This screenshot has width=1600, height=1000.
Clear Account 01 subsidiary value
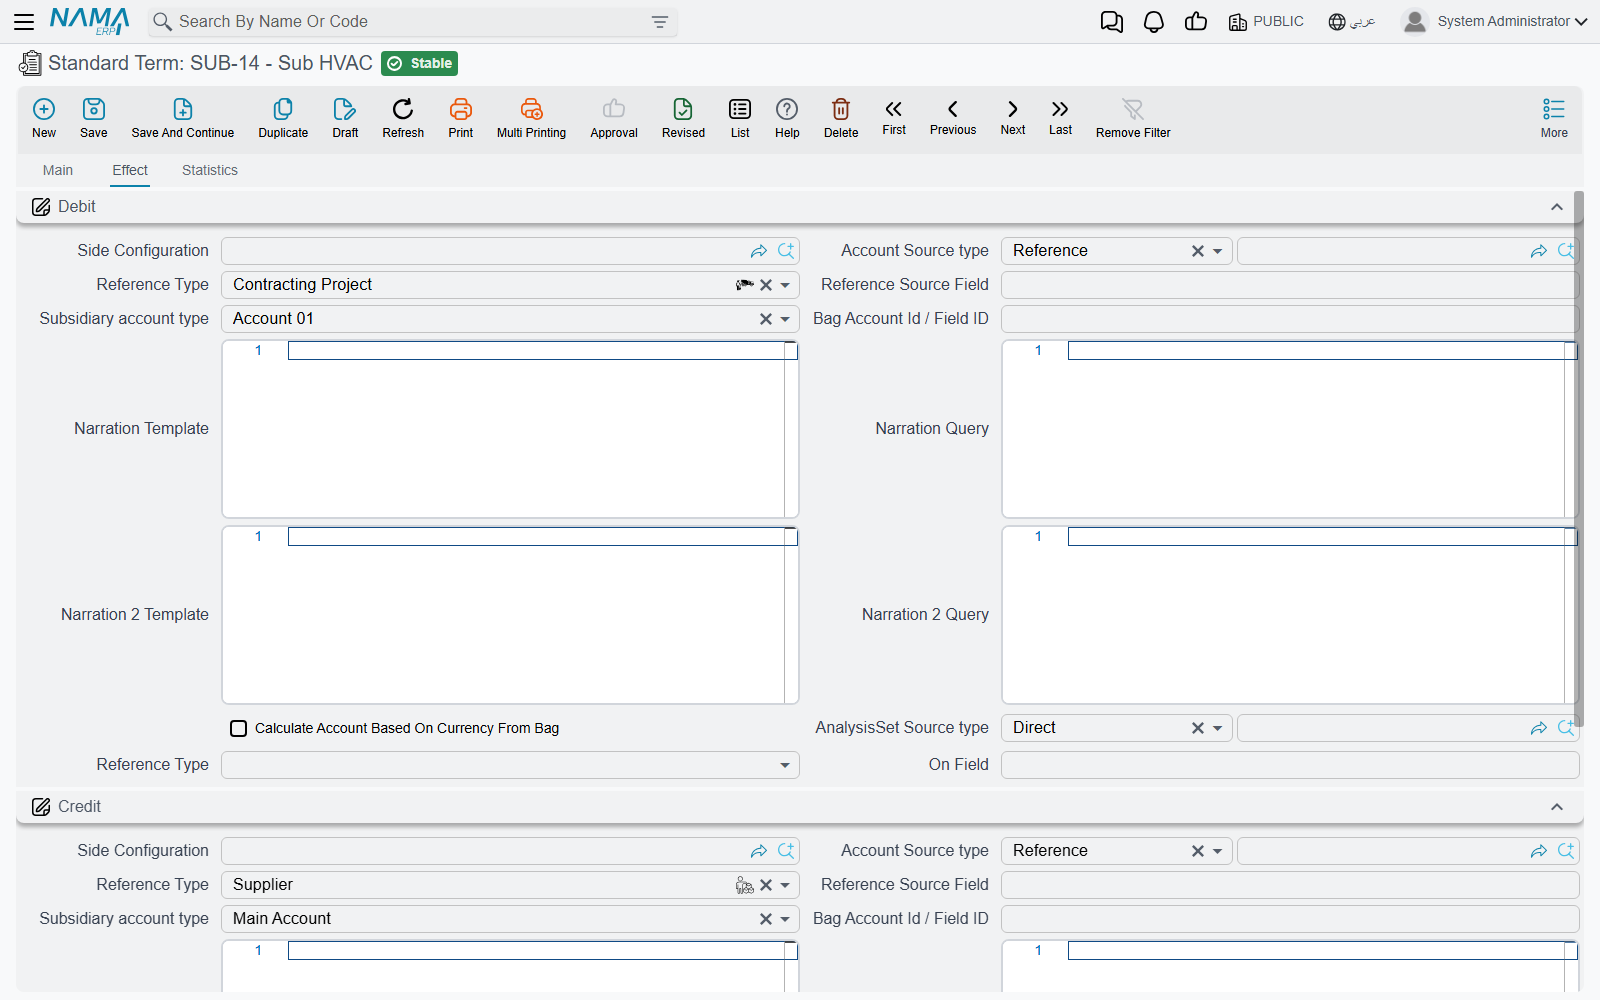pyautogui.click(x=766, y=319)
